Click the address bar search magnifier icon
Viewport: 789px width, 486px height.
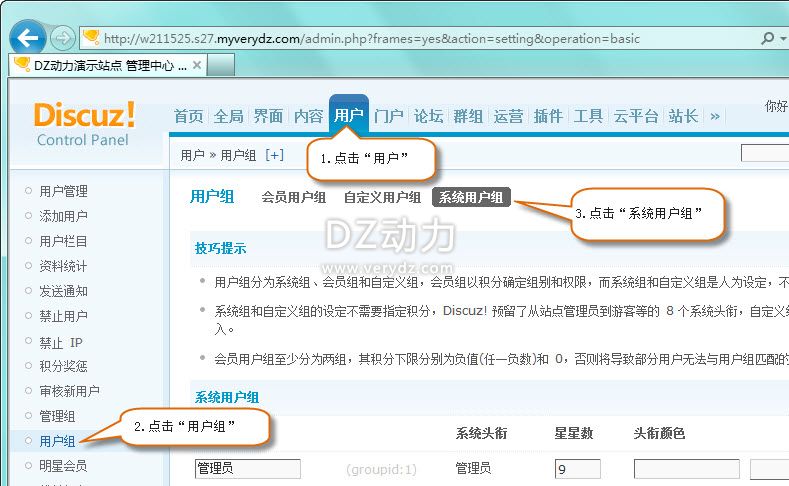coord(767,39)
